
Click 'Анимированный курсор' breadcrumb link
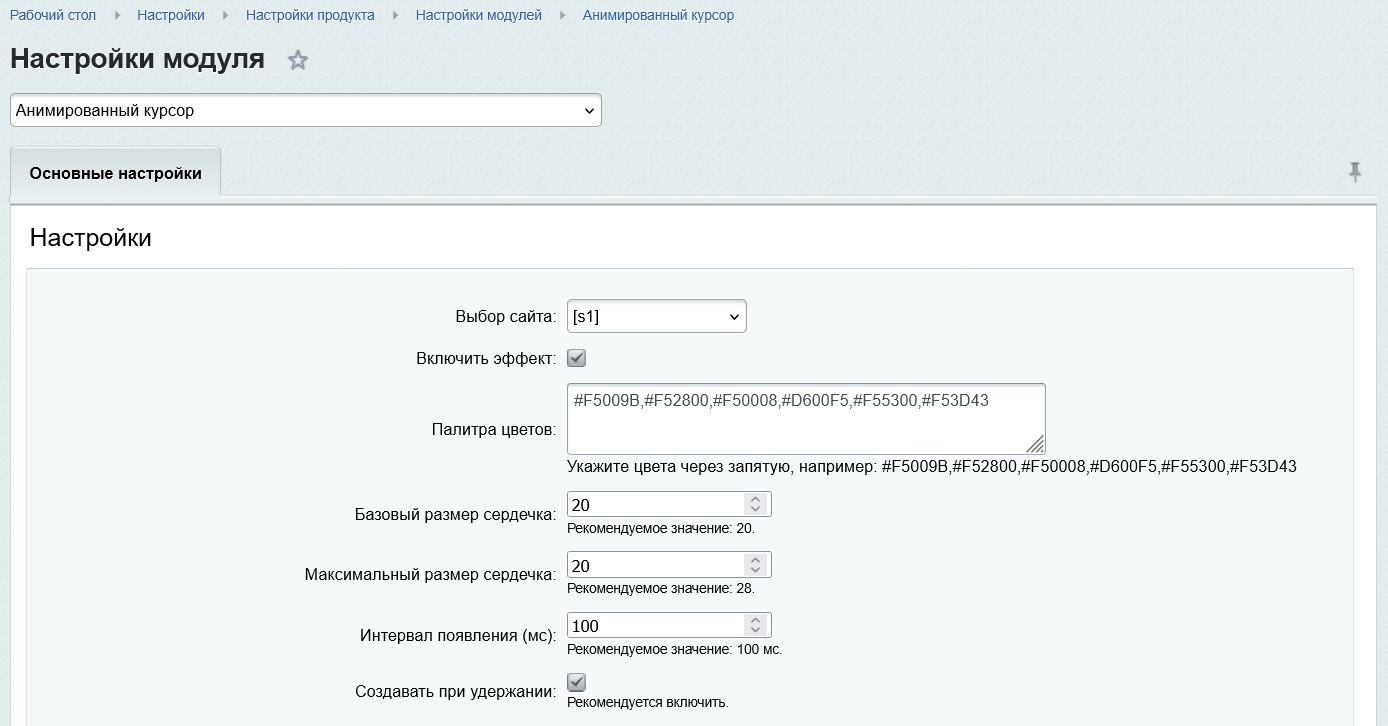pyautogui.click(x=658, y=15)
